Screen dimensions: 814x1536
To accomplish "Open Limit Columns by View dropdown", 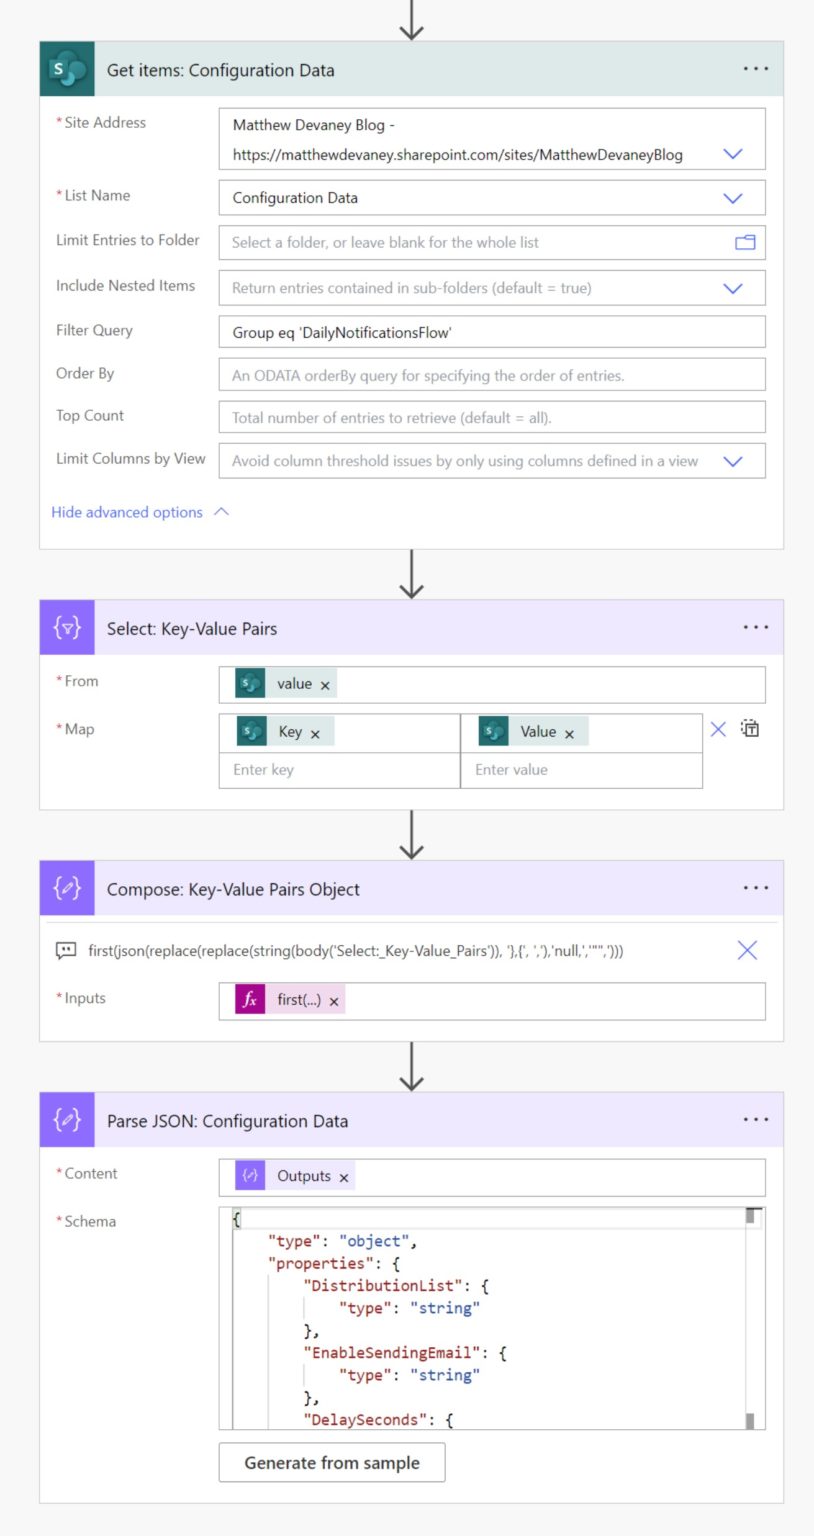I will pos(733,461).
